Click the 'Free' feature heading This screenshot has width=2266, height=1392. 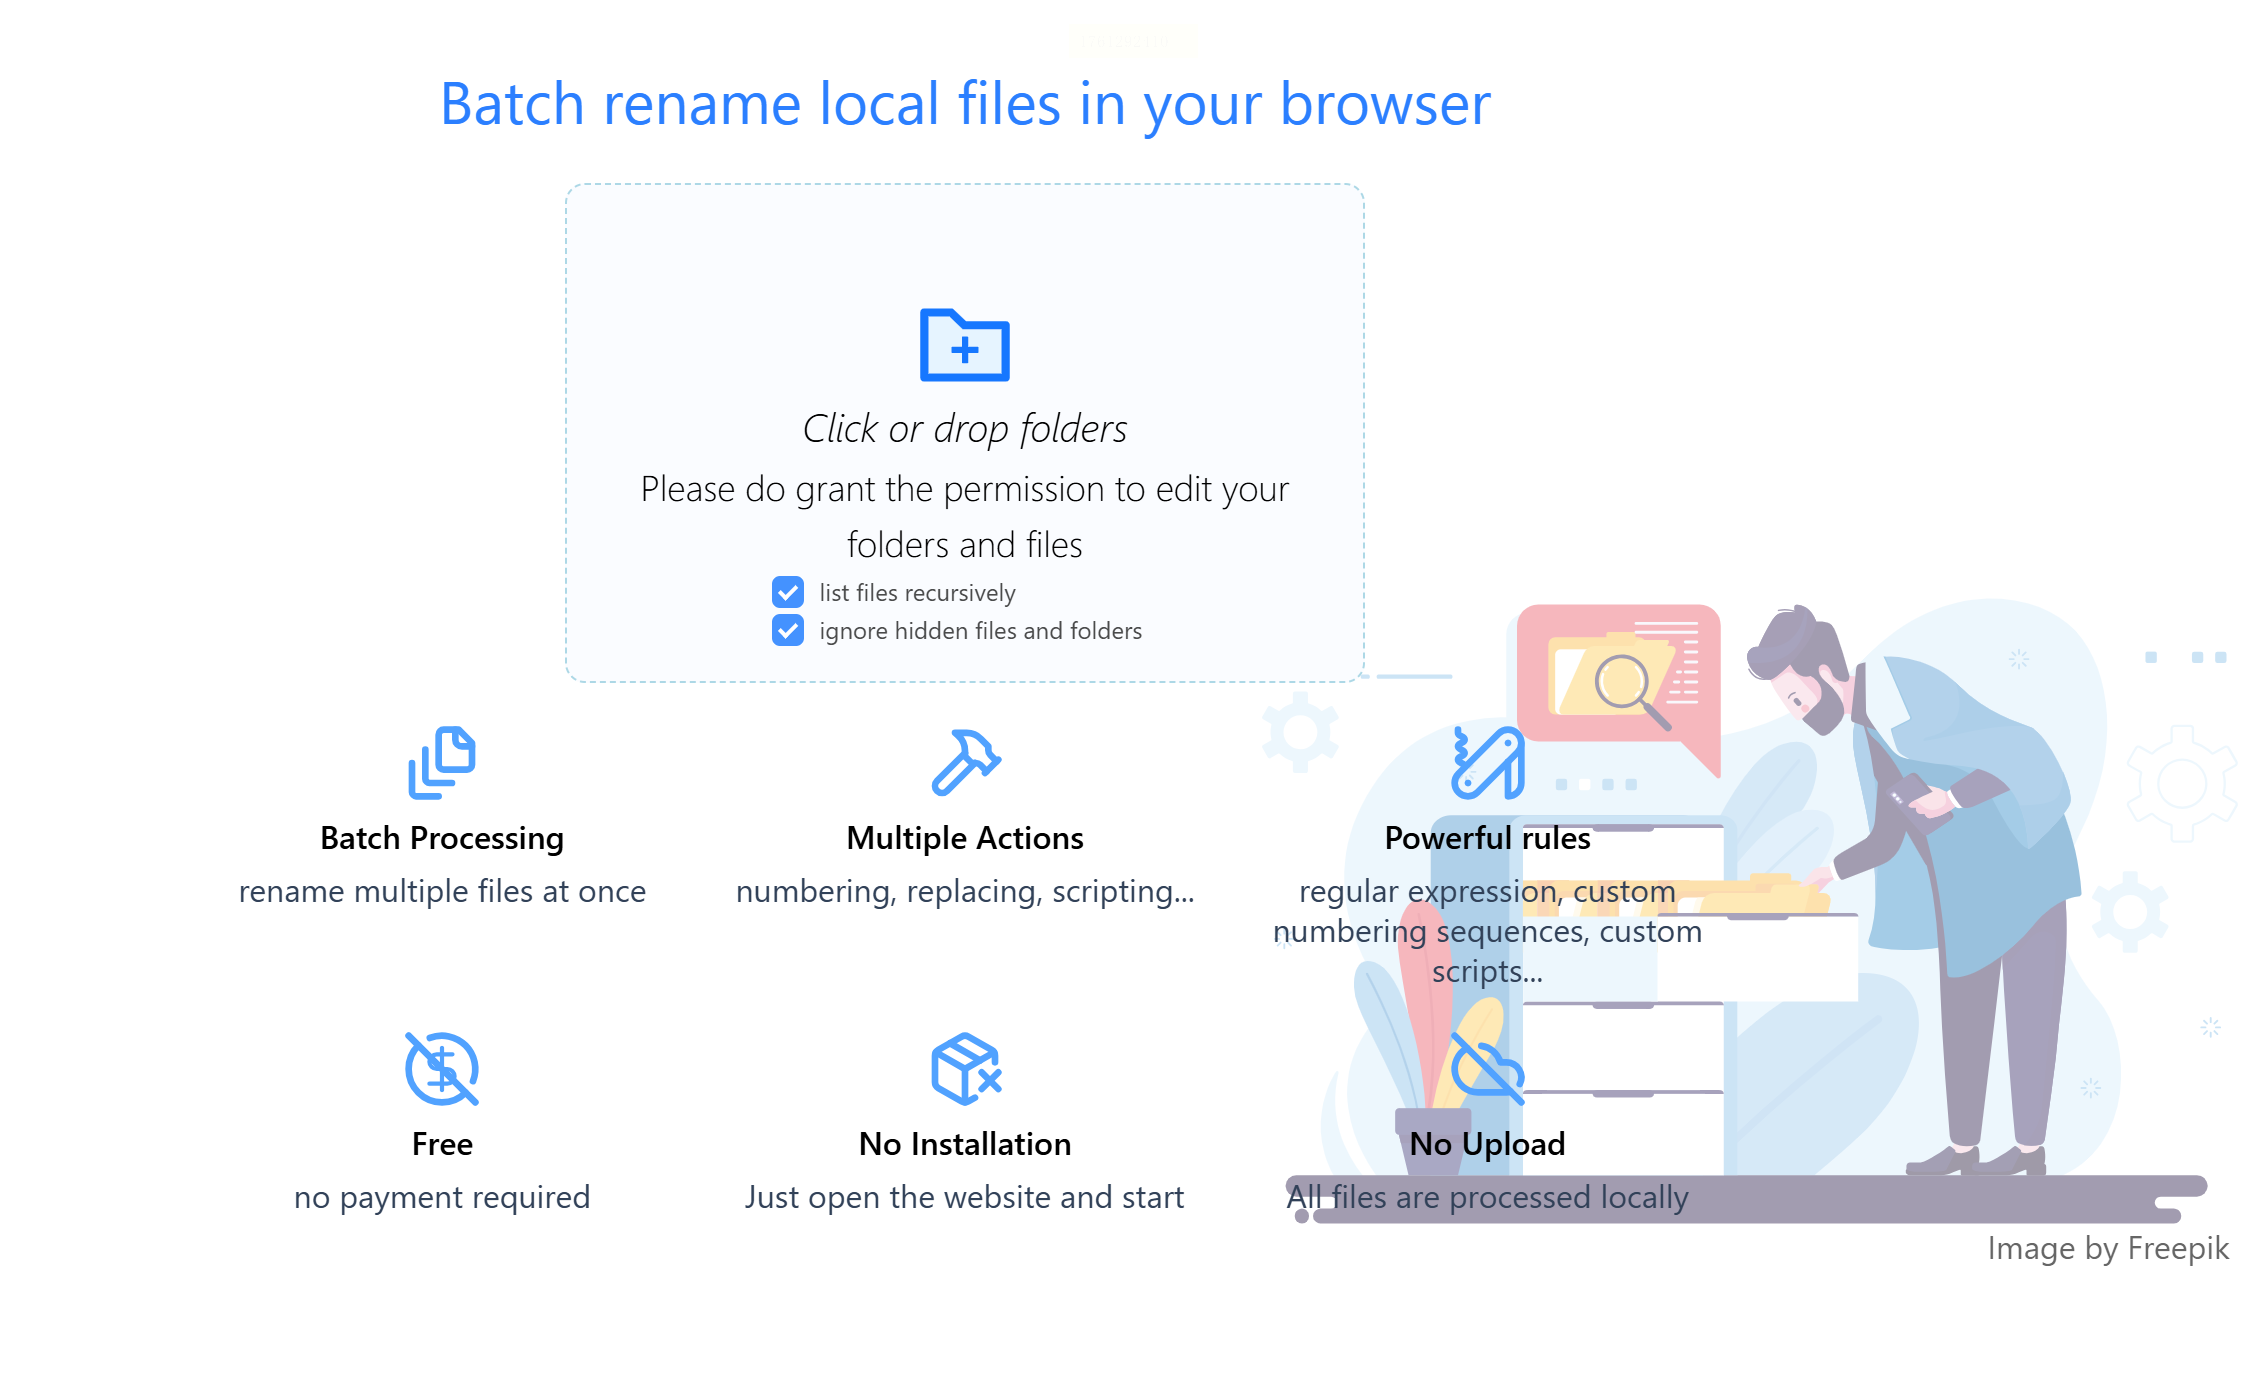pos(441,1144)
